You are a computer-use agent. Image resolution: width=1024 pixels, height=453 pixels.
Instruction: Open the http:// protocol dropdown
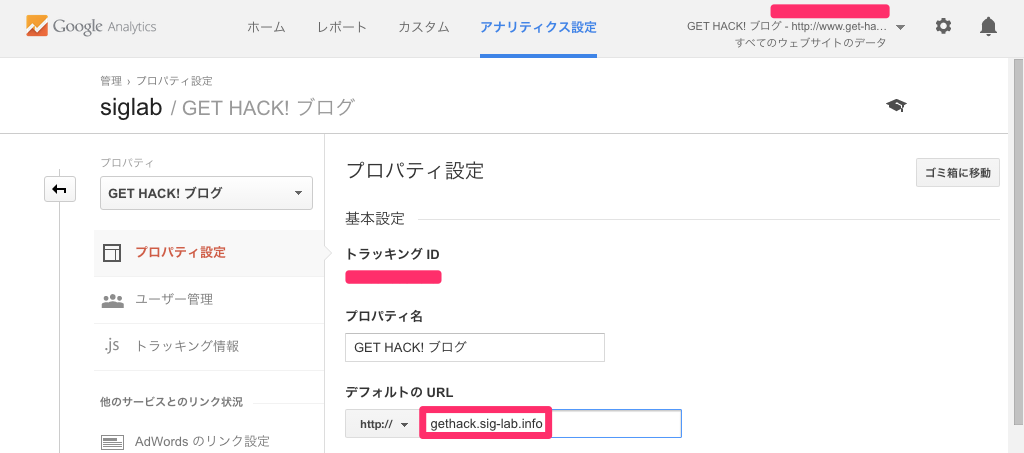(x=383, y=424)
